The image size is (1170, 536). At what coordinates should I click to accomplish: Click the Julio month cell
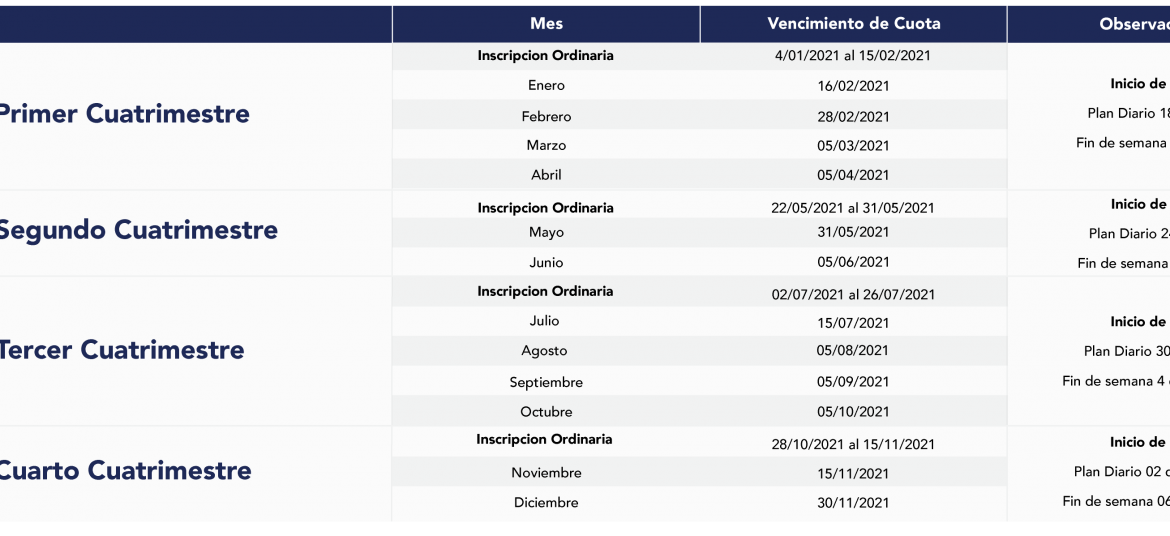tap(546, 321)
